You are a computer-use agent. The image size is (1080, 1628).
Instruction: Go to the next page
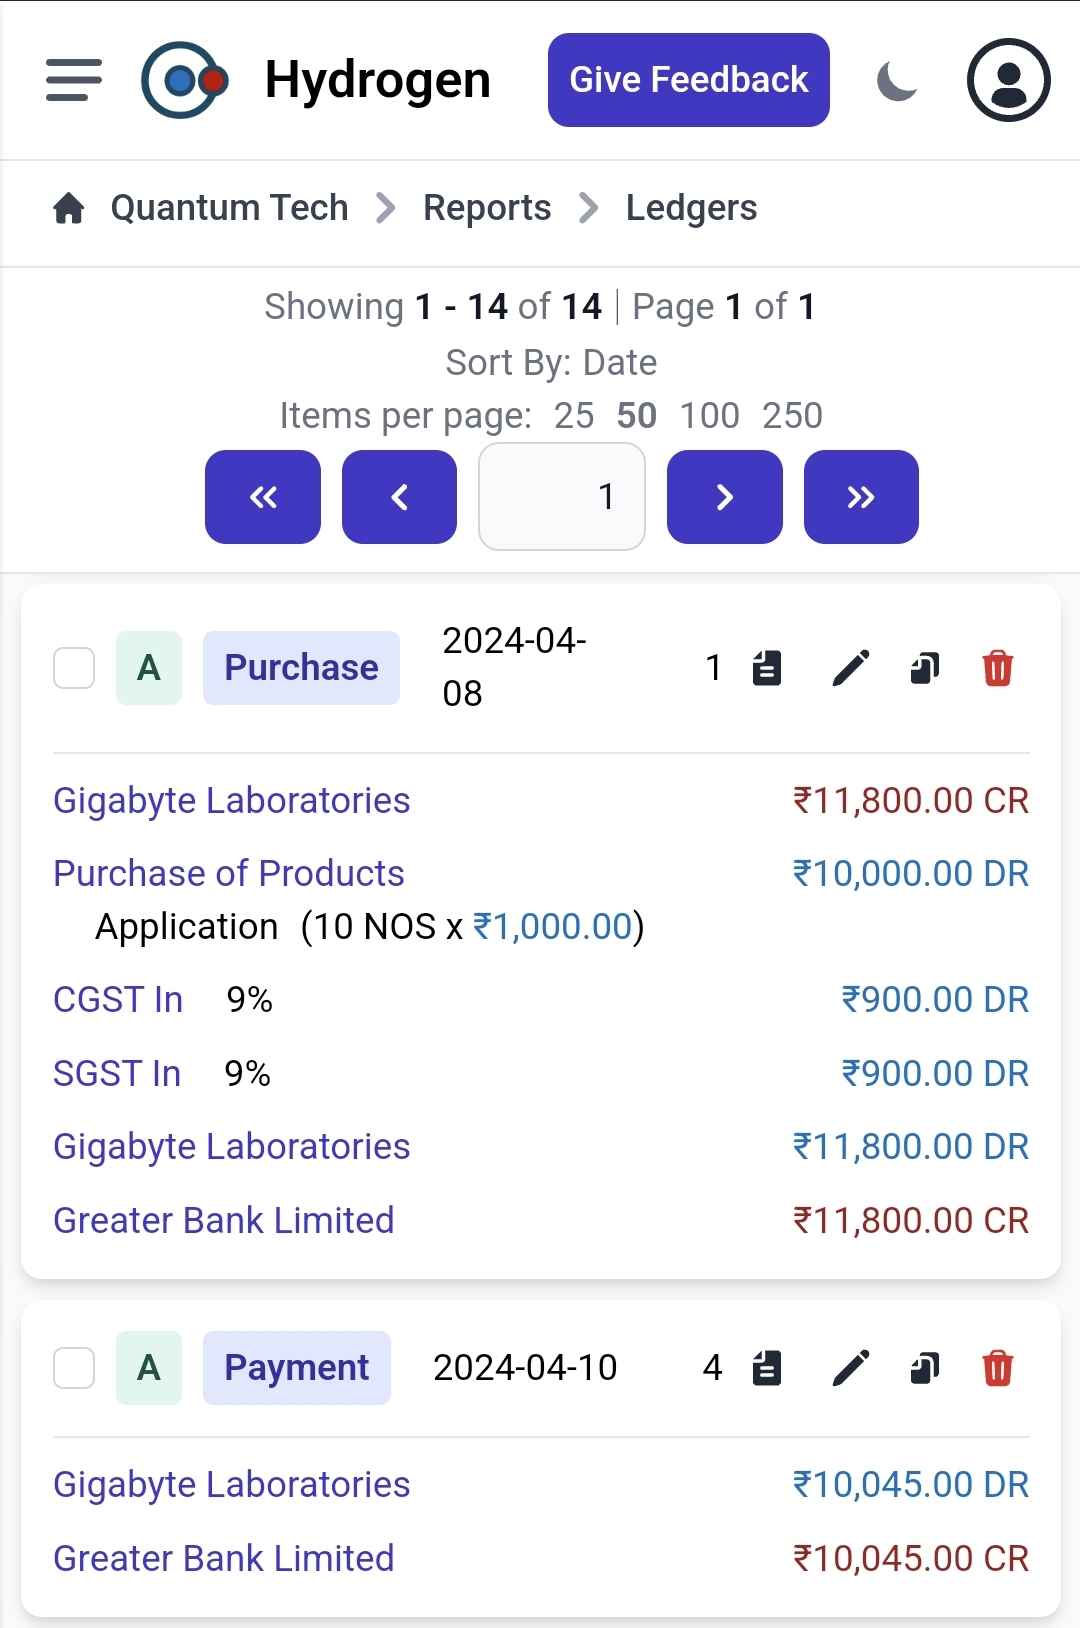pyautogui.click(x=724, y=497)
